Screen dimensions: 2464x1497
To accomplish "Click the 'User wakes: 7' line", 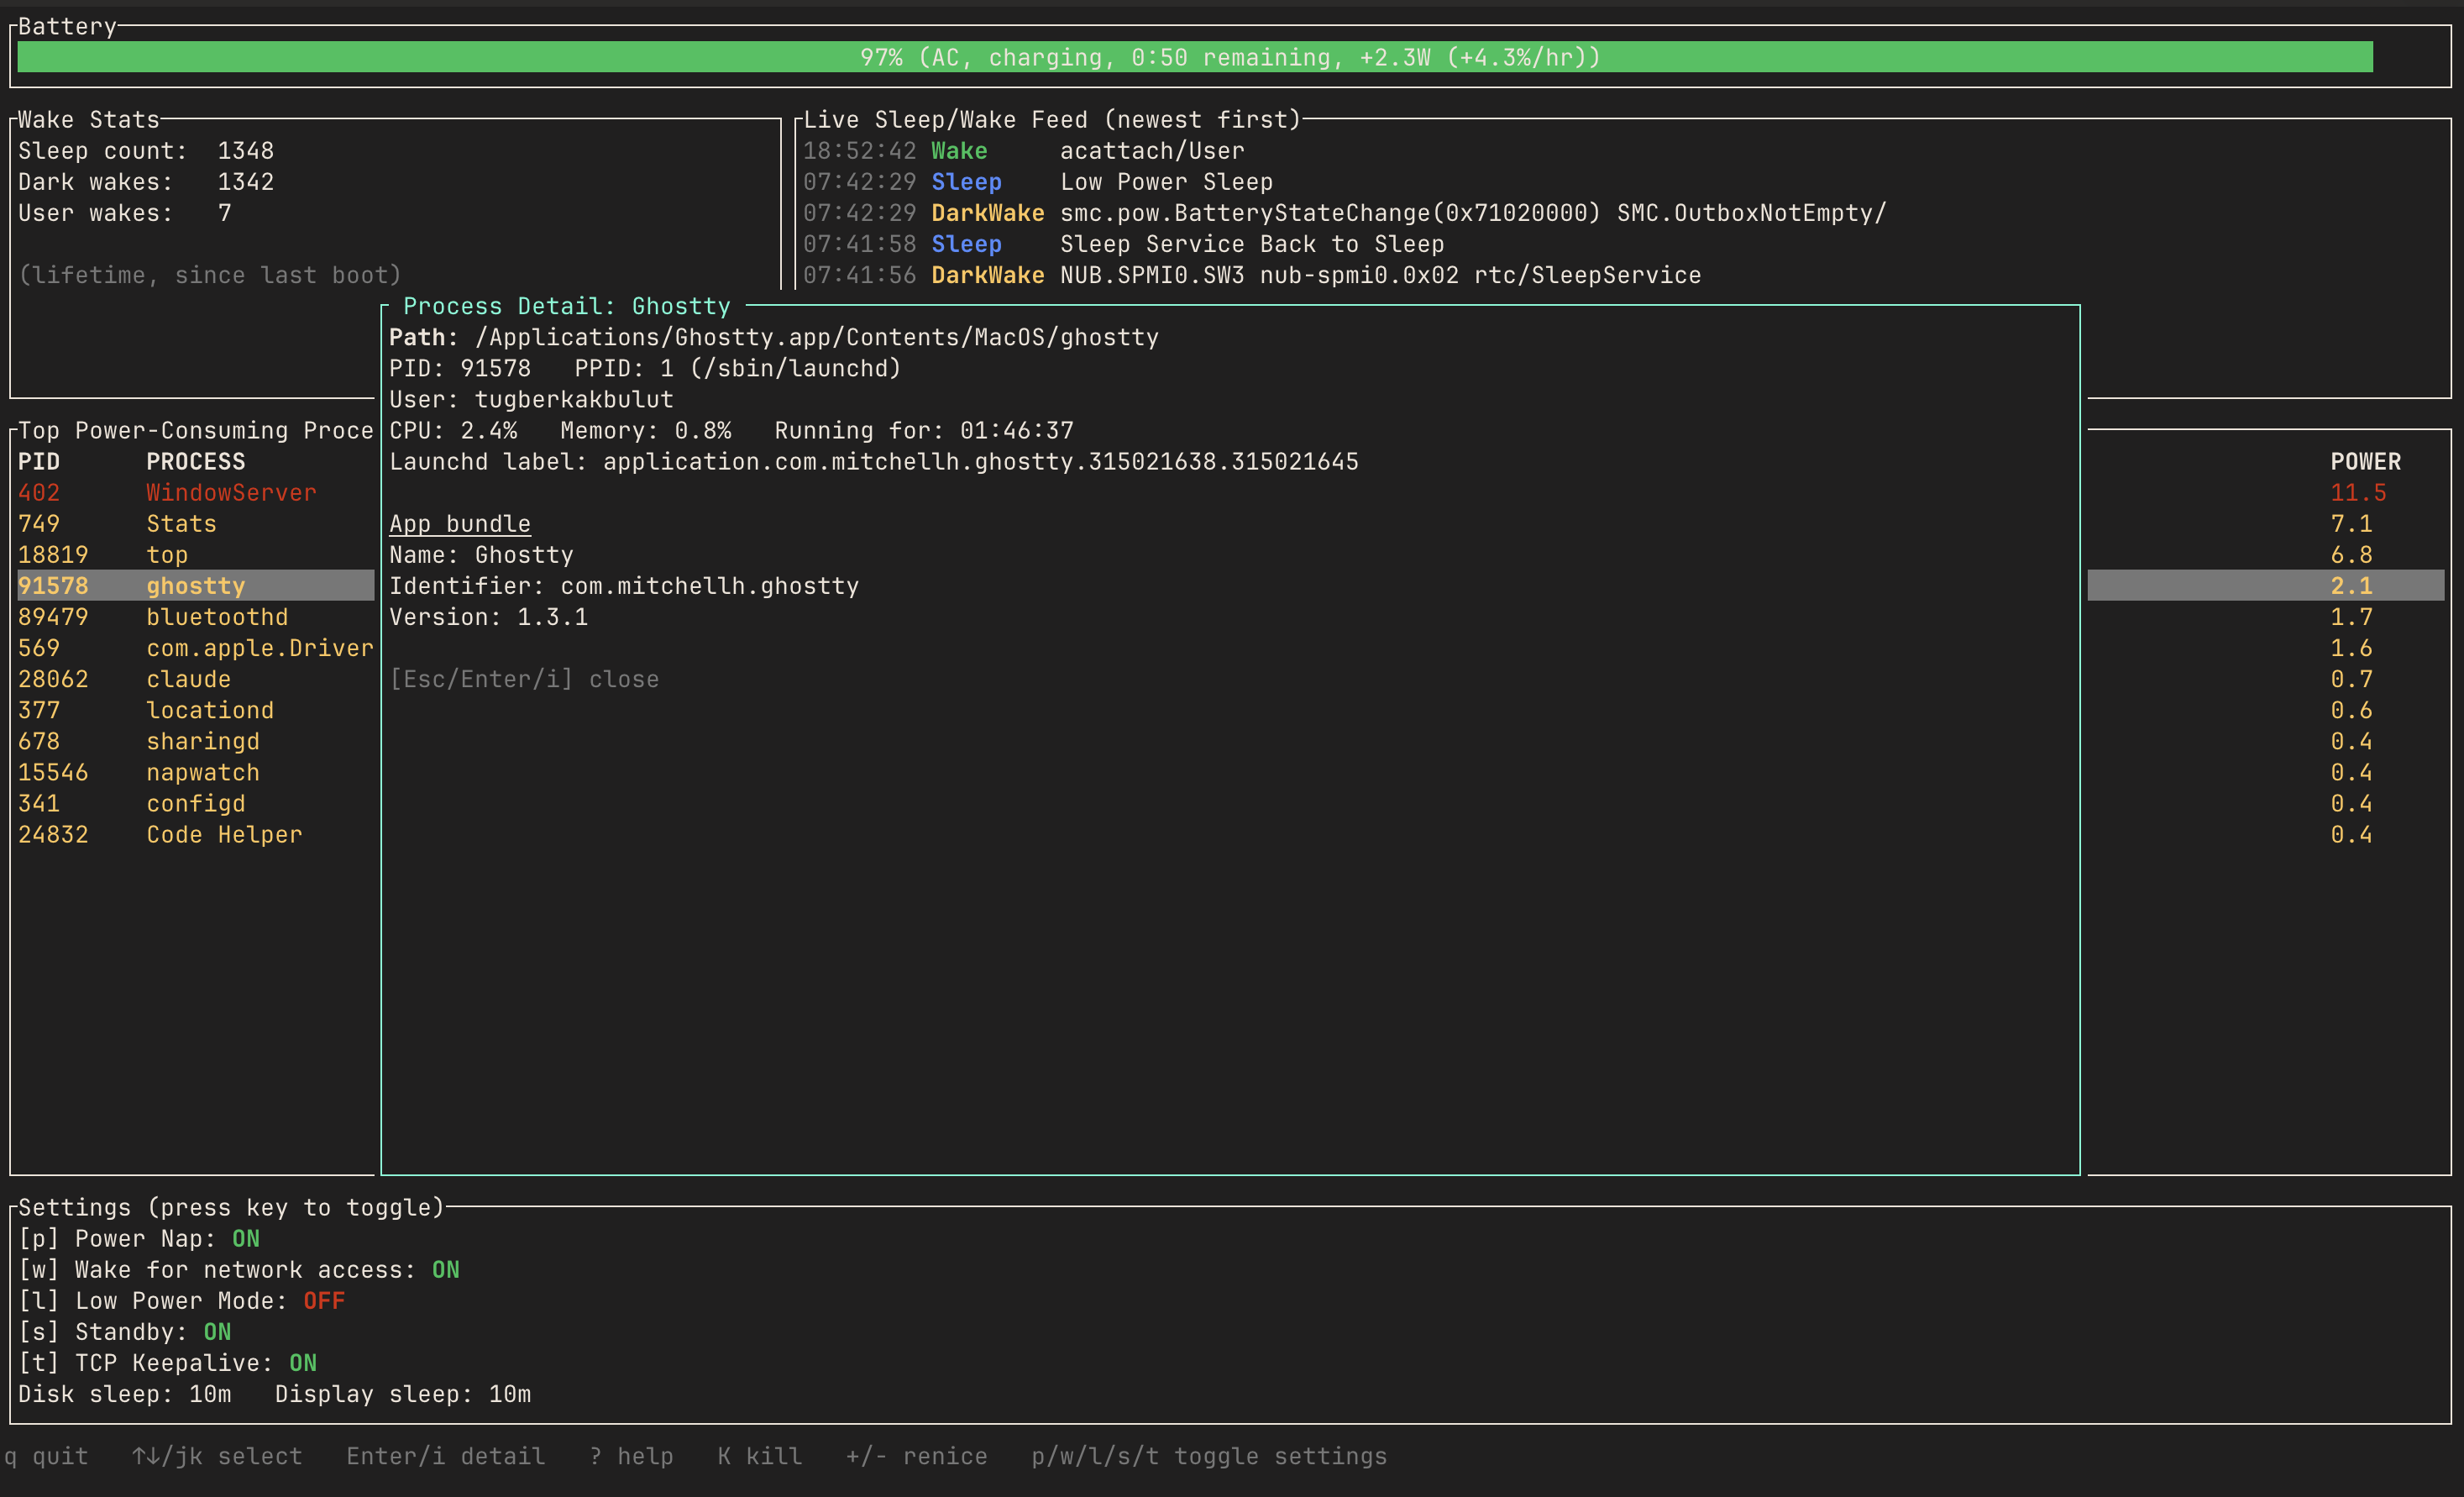I will click(125, 212).
